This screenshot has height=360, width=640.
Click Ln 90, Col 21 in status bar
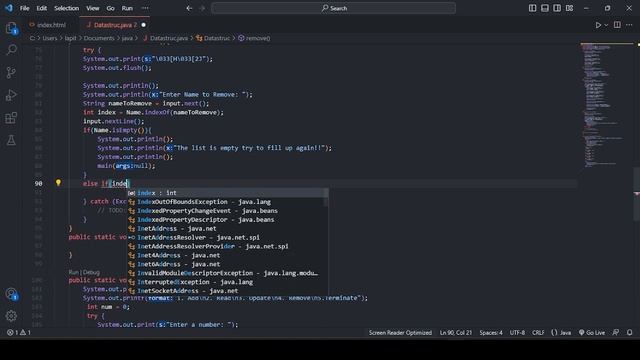(456, 333)
